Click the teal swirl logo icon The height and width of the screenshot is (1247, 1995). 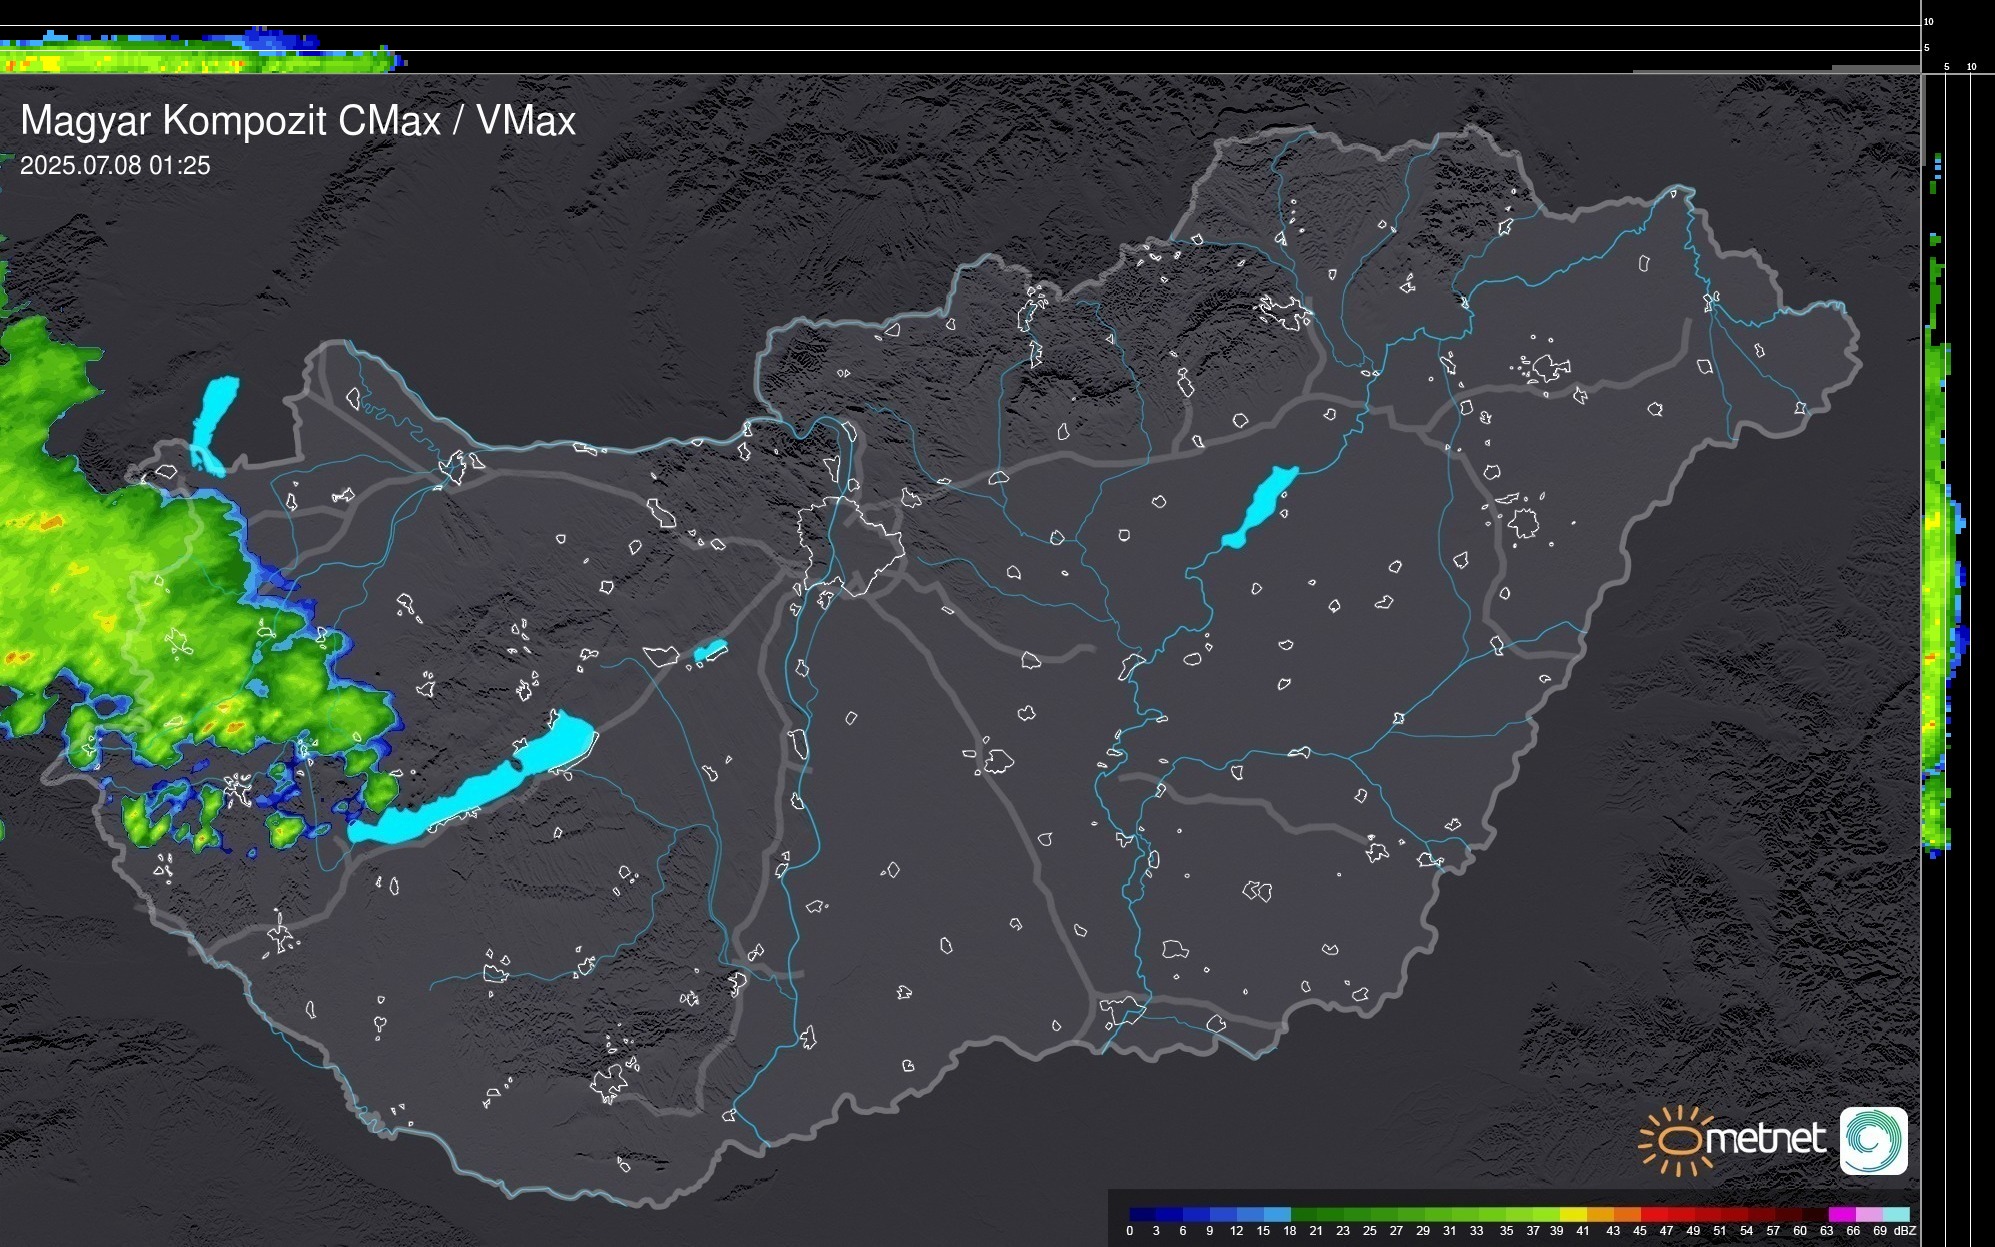click(1873, 1141)
